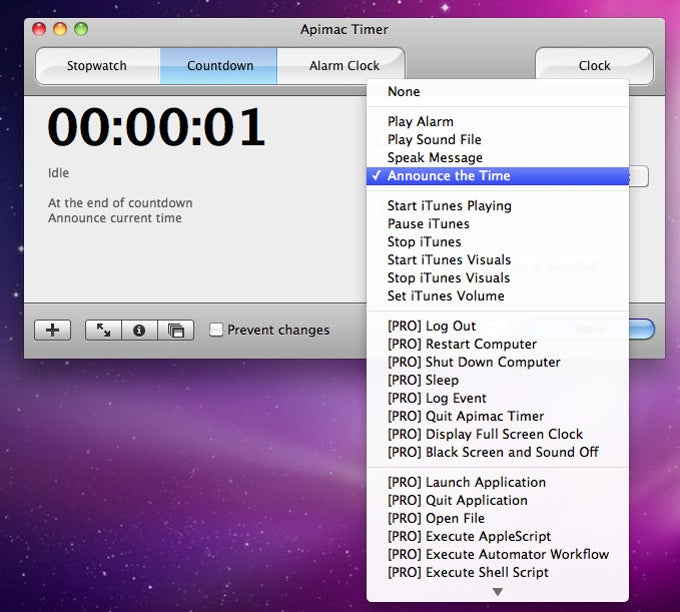
Task: Click the plus add timer button
Action: click(52, 330)
